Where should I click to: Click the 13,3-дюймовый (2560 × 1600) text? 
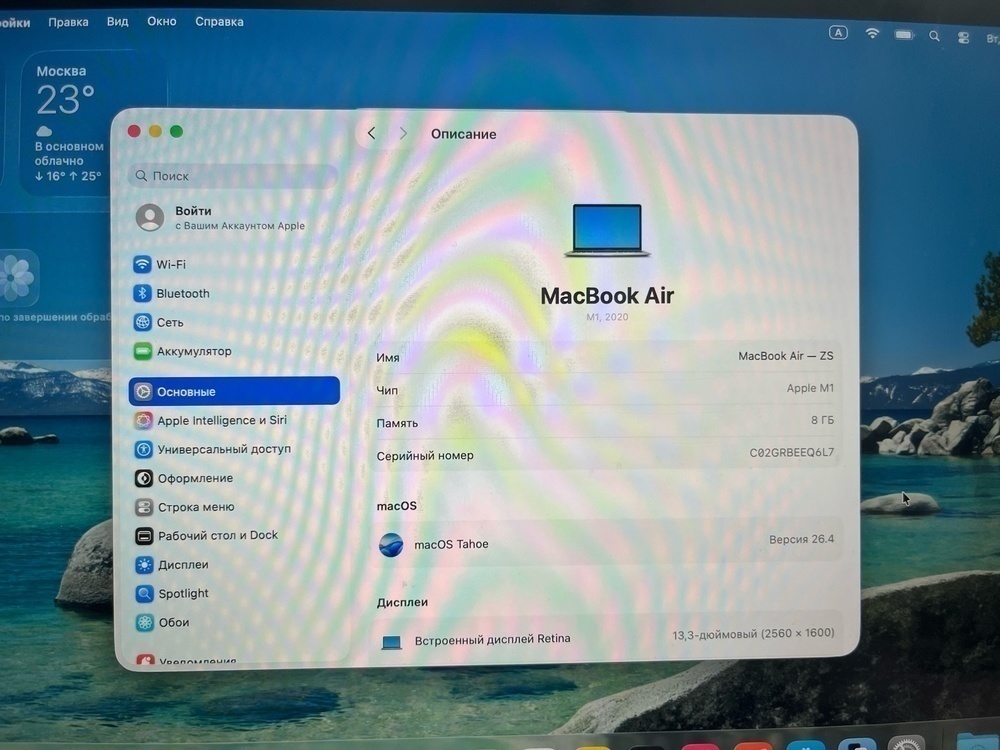[x=753, y=634]
